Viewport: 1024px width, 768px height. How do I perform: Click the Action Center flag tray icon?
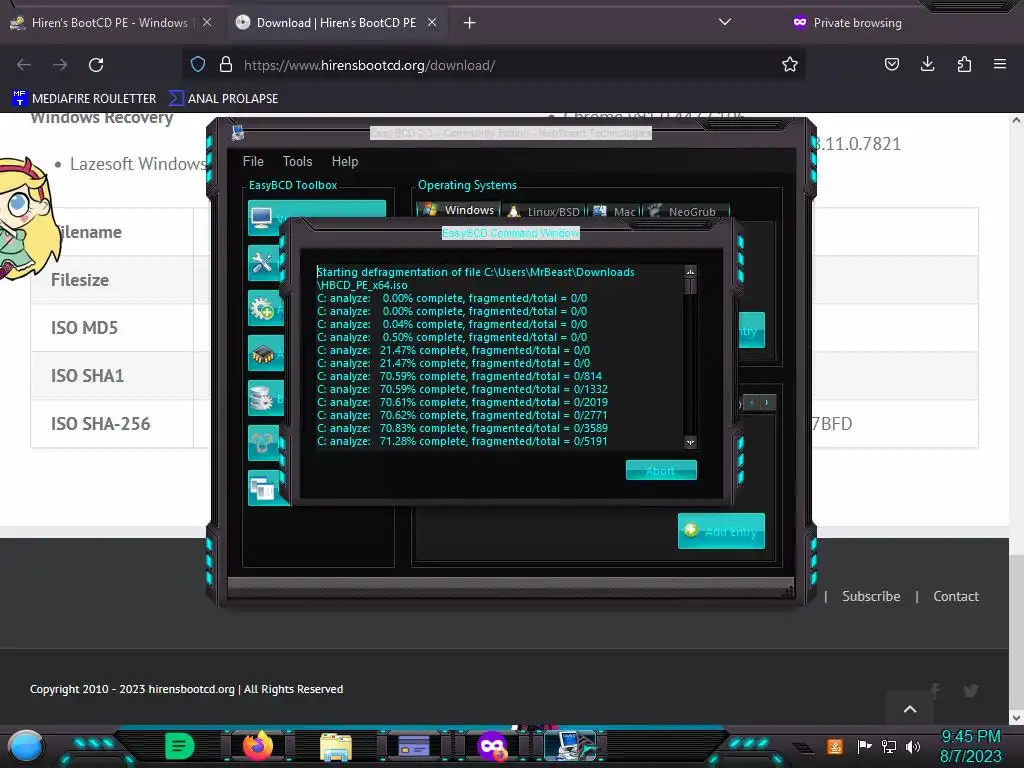point(864,746)
